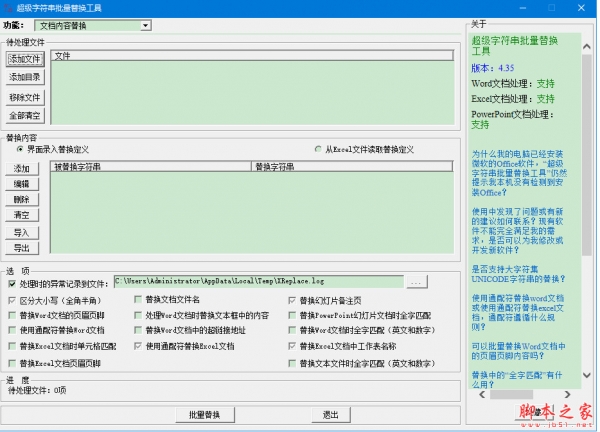Click the 添加文件 button
Image resolution: width=600 pixels, height=432 pixels.
tap(25, 59)
